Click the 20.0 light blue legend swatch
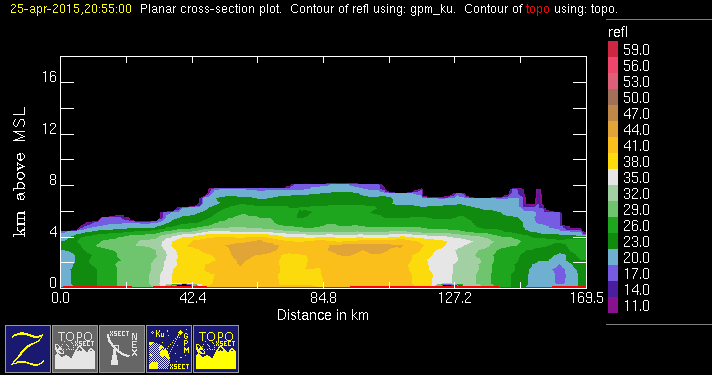Image resolution: width=712 pixels, height=375 pixels. pyautogui.click(x=613, y=257)
